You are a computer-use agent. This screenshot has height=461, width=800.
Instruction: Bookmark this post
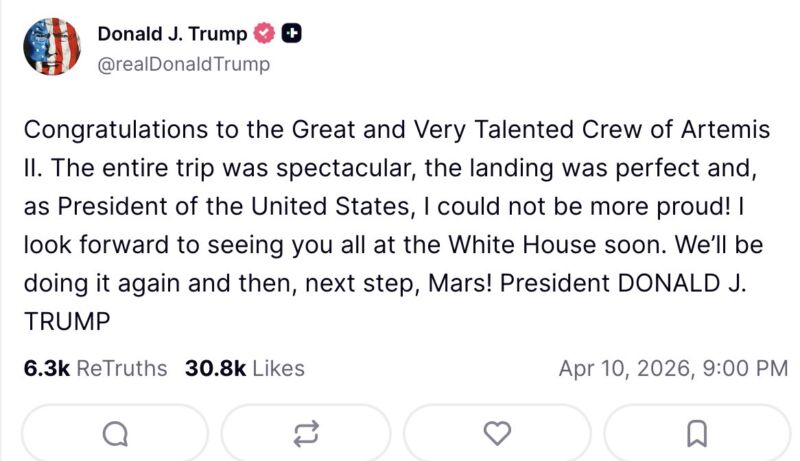point(697,433)
